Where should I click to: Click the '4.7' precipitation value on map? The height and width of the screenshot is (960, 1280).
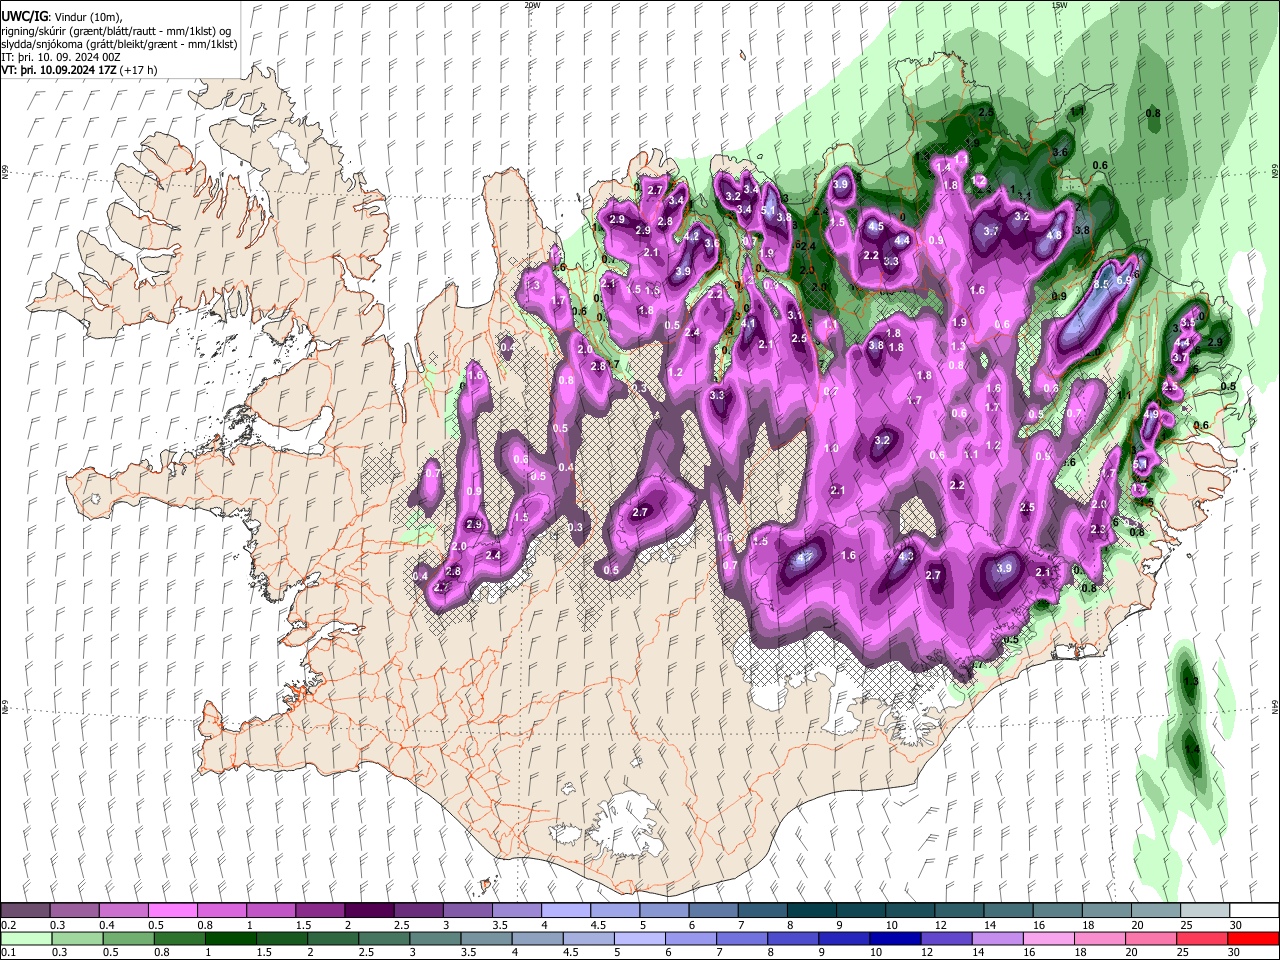805,558
